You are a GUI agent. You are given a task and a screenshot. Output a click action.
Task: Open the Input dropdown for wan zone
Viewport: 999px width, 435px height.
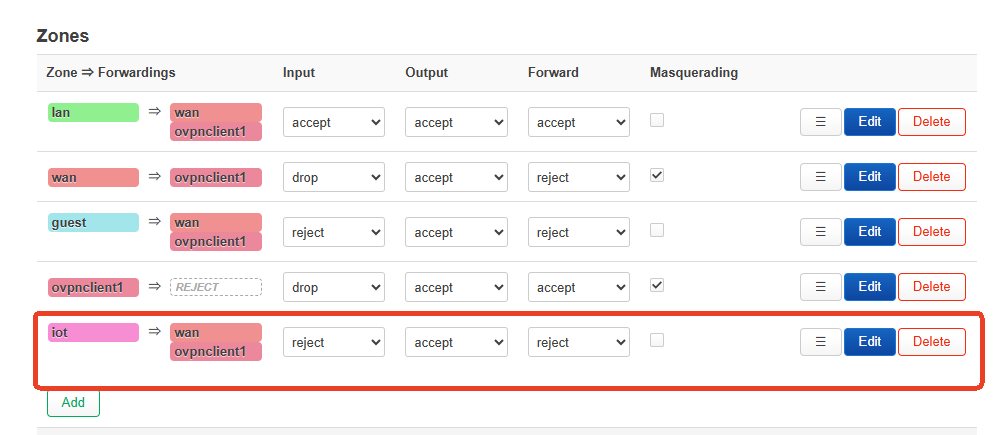pos(334,177)
